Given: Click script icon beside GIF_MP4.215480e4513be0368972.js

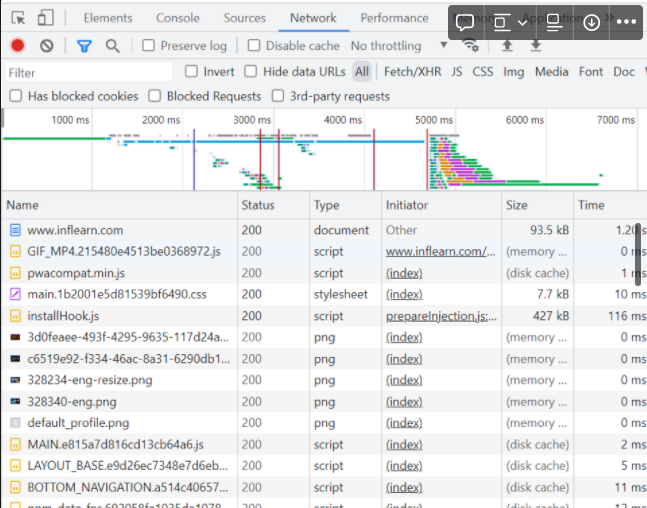Looking at the screenshot, I should [x=15, y=251].
